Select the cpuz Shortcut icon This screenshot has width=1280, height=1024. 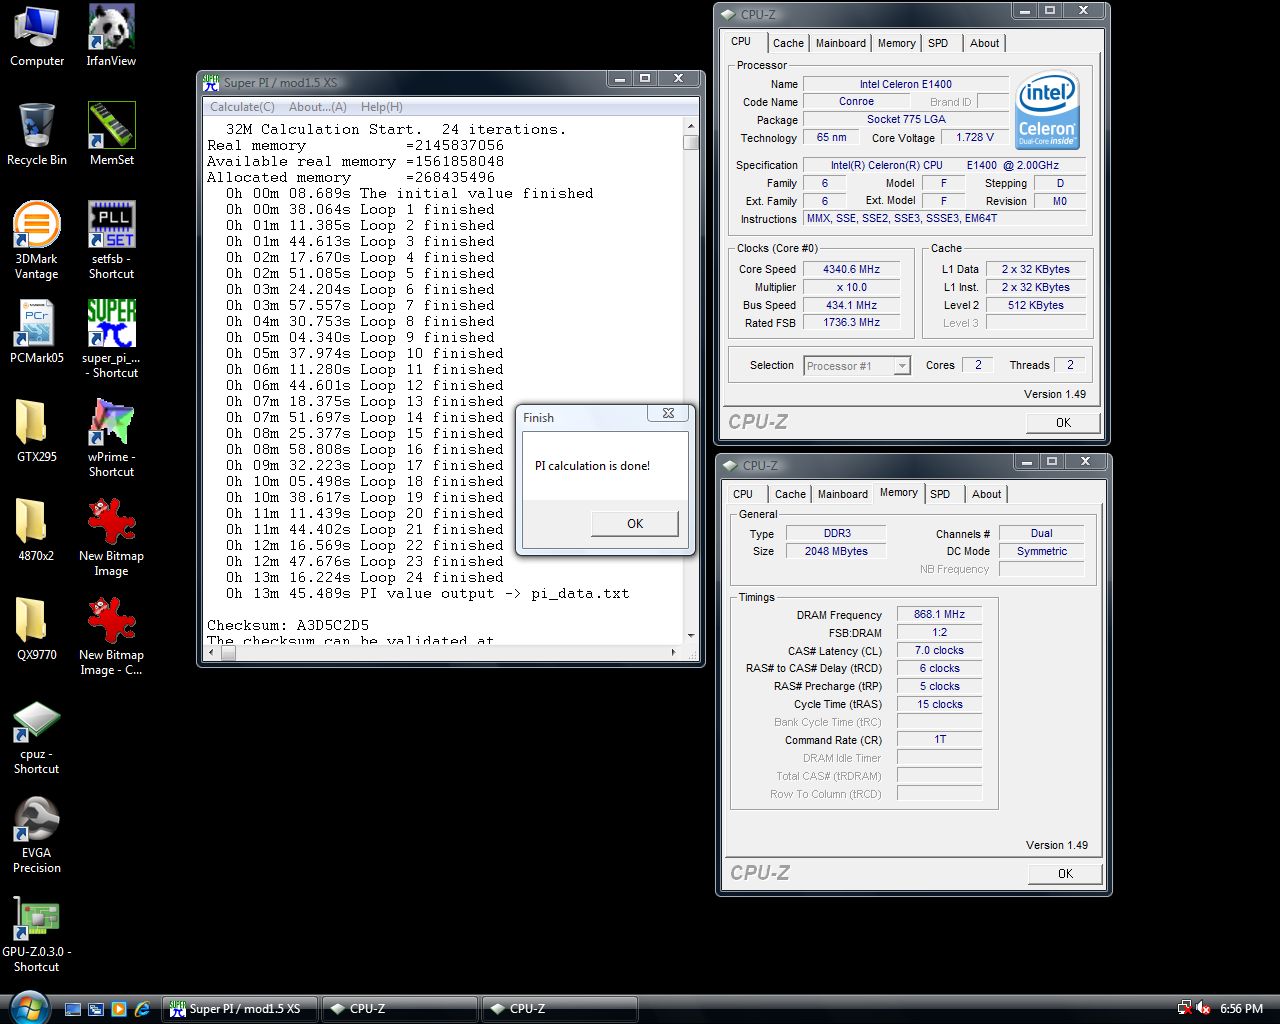[37, 738]
